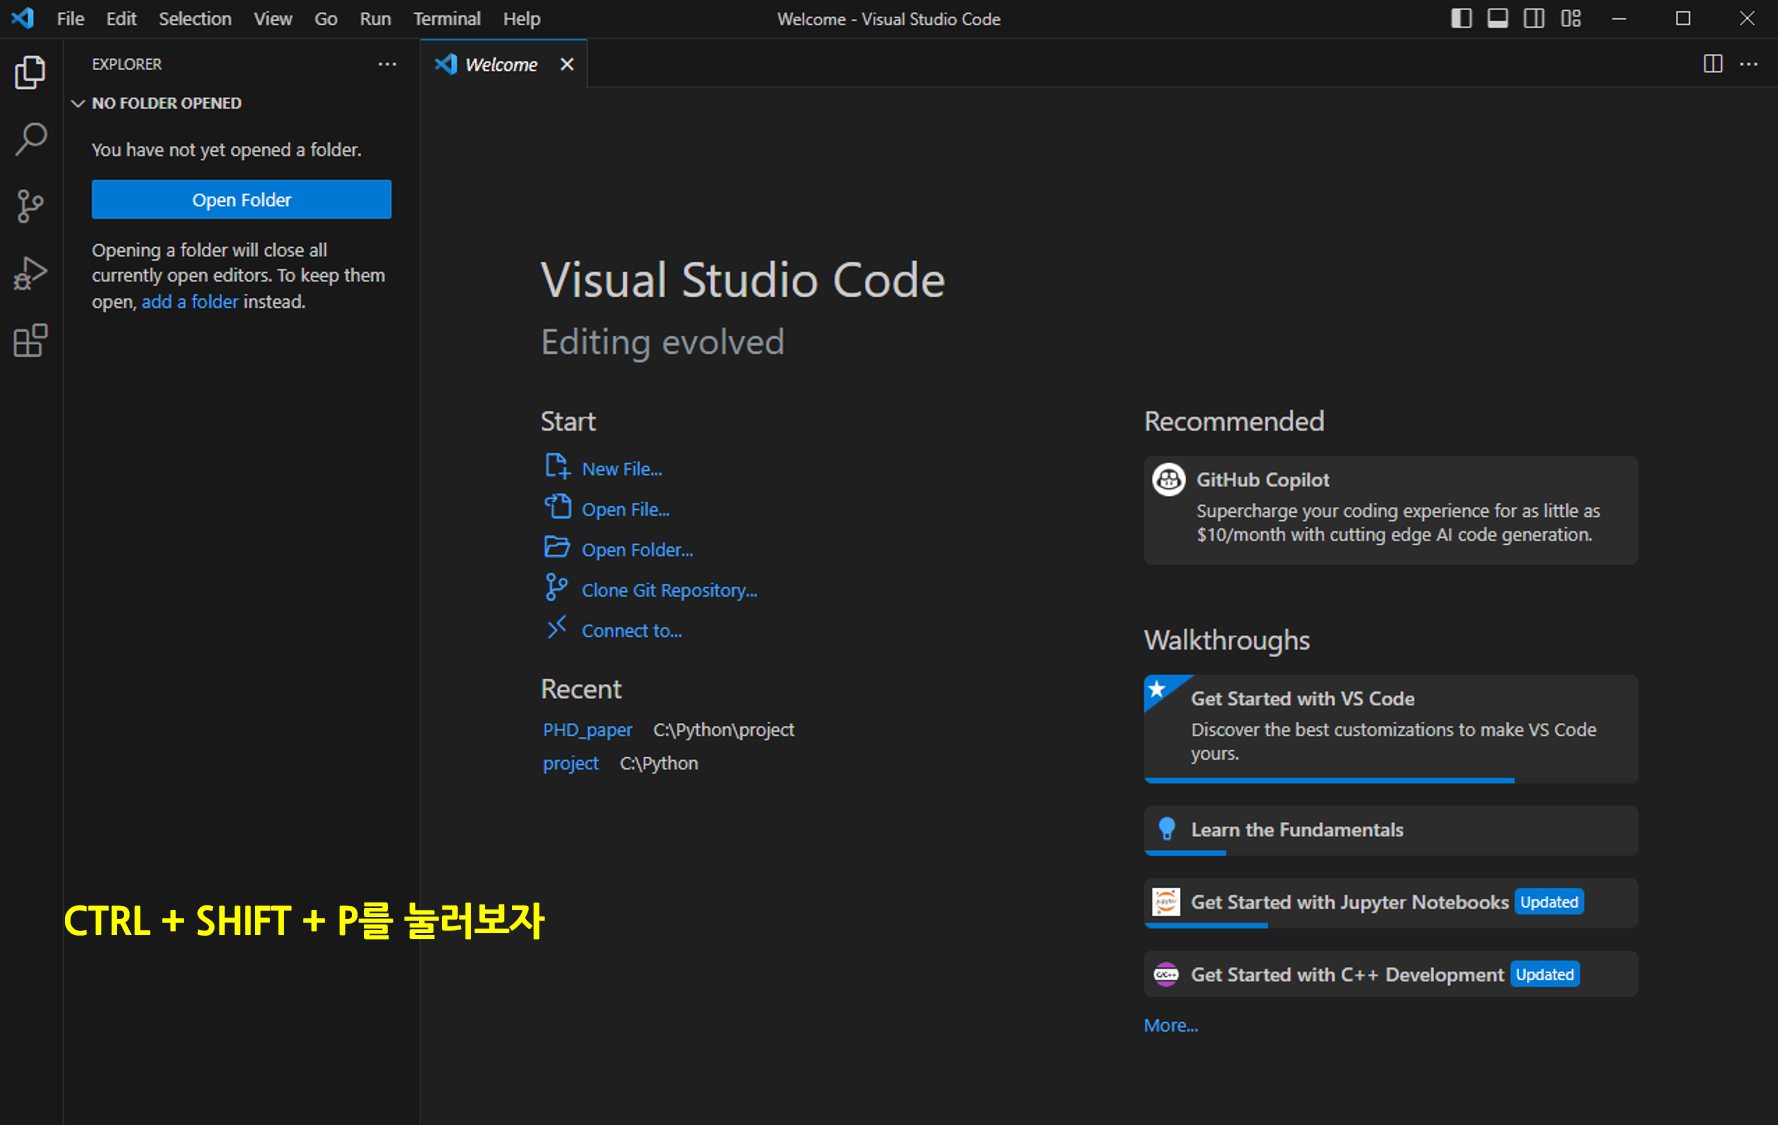Screen dimensions: 1778x1125
Task: Select the Run and Debug icon
Action: 30,272
